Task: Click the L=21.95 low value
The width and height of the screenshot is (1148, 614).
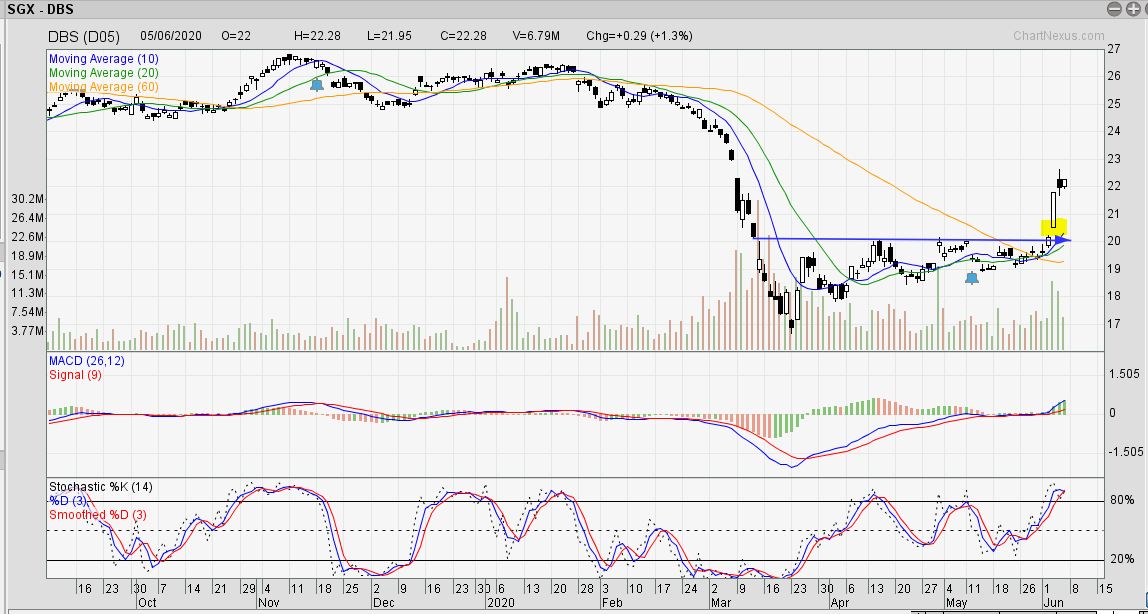Action: 392,36
